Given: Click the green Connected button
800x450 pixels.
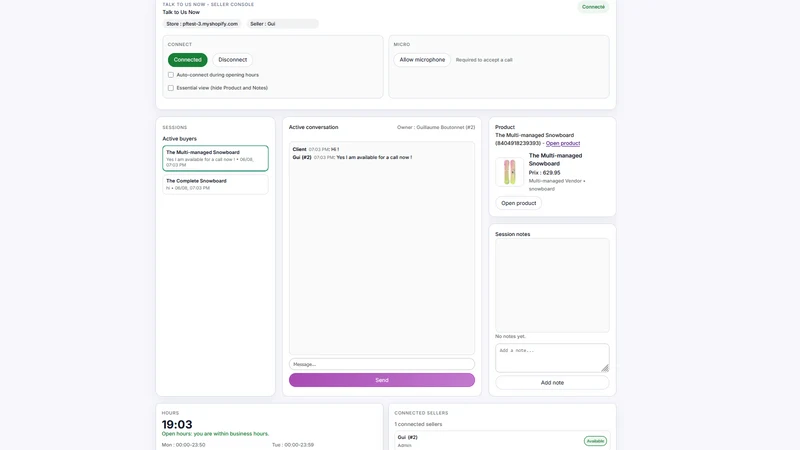Looking at the screenshot, I should (x=187, y=60).
